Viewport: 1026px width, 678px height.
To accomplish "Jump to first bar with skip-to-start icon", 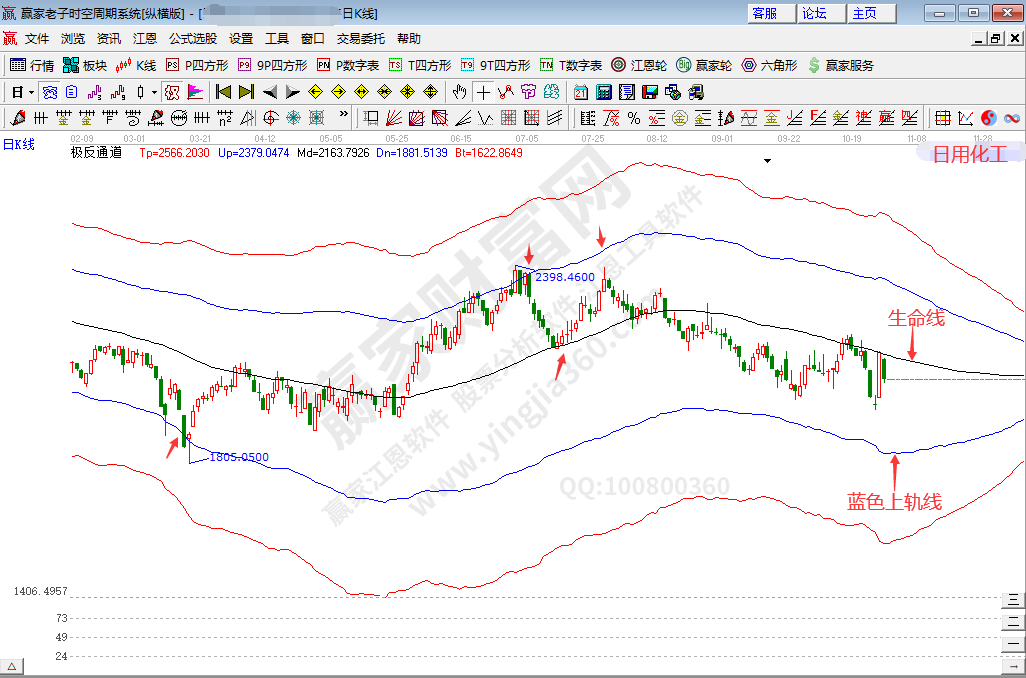I will point(223,92).
